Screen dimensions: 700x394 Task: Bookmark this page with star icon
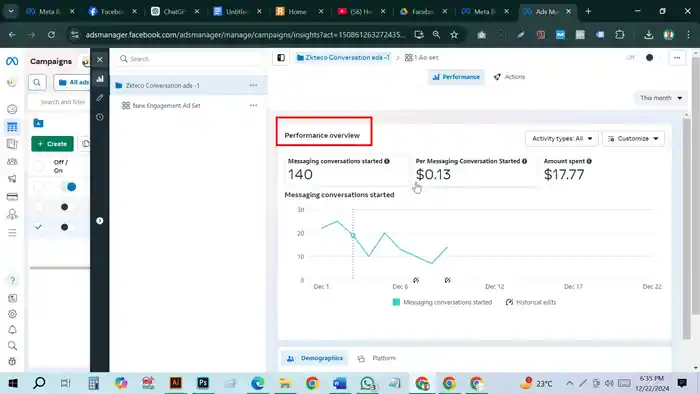[x=454, y=34]
